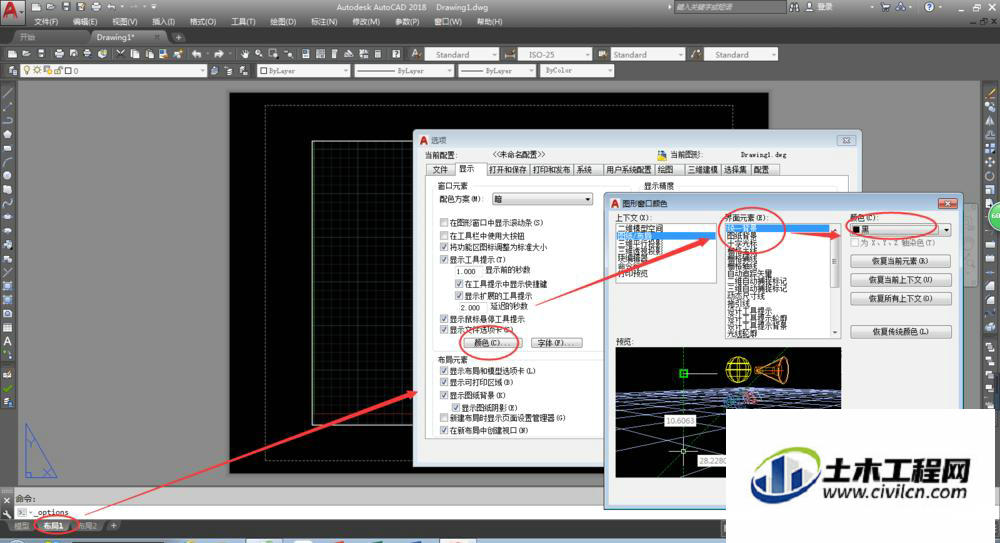Toggle 在工具栏中使用大按钮 checkbox

(x=444, y=235)
